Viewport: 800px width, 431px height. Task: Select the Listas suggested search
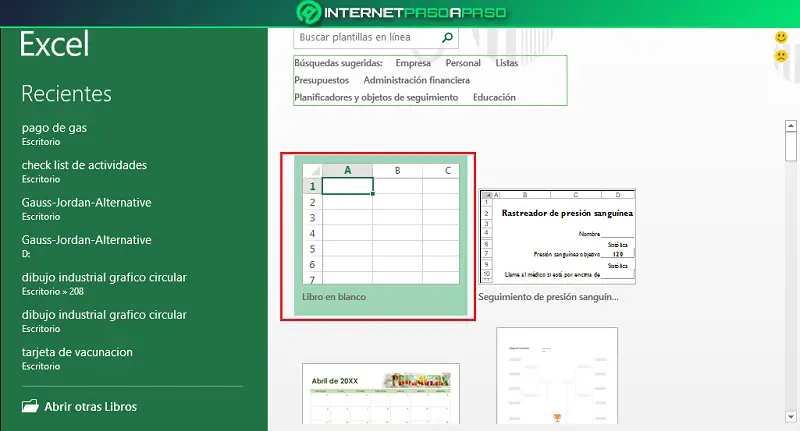point(507,63)
